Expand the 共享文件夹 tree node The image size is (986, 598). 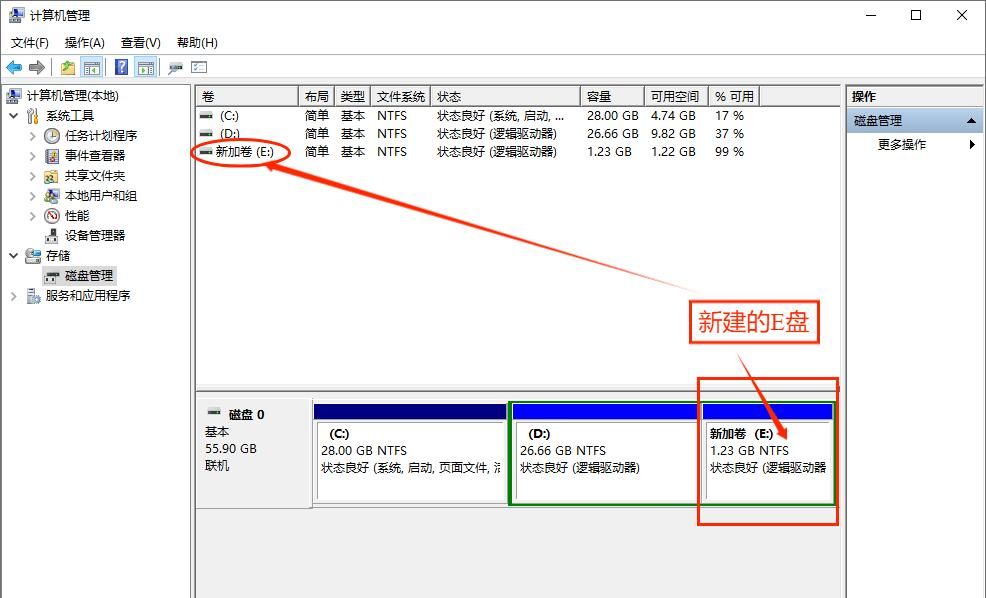32,176
